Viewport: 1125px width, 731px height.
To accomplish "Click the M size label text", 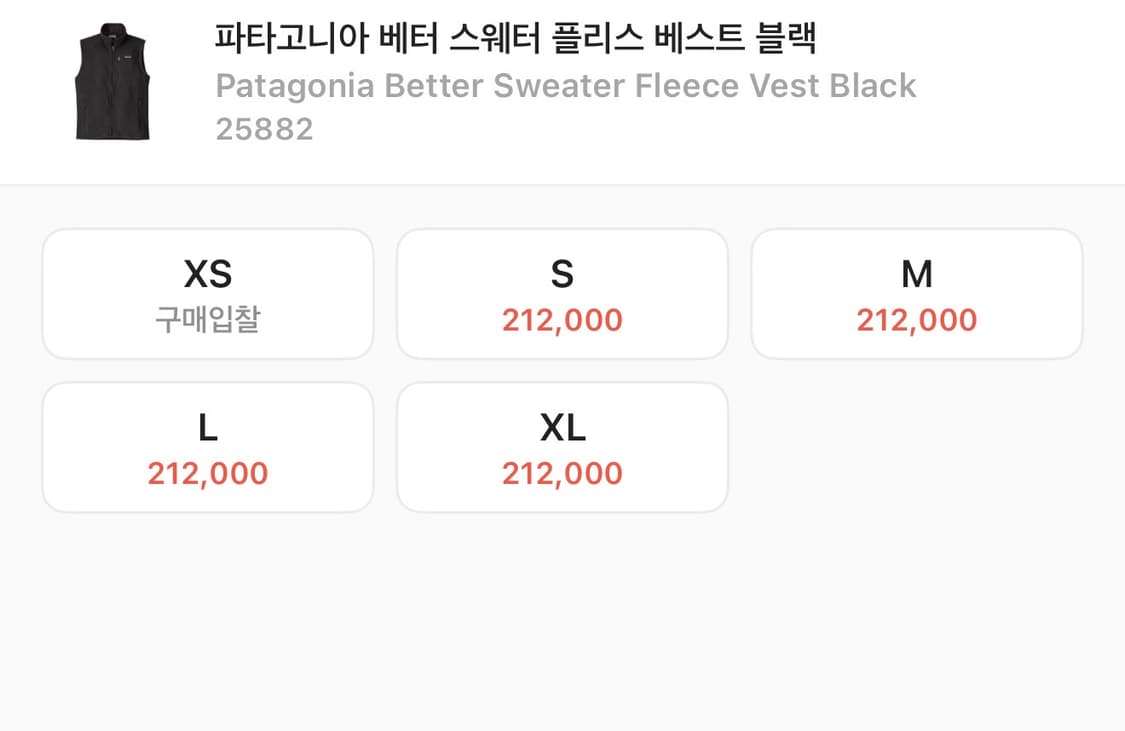I will [x=917, y=273].
